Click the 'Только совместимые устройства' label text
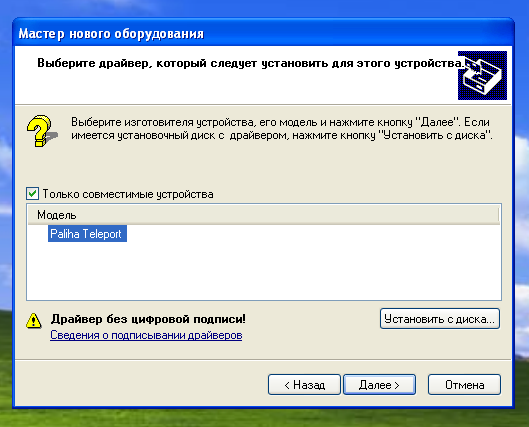The height and width of the screenshot is (427, 529). tap(128, 194)
